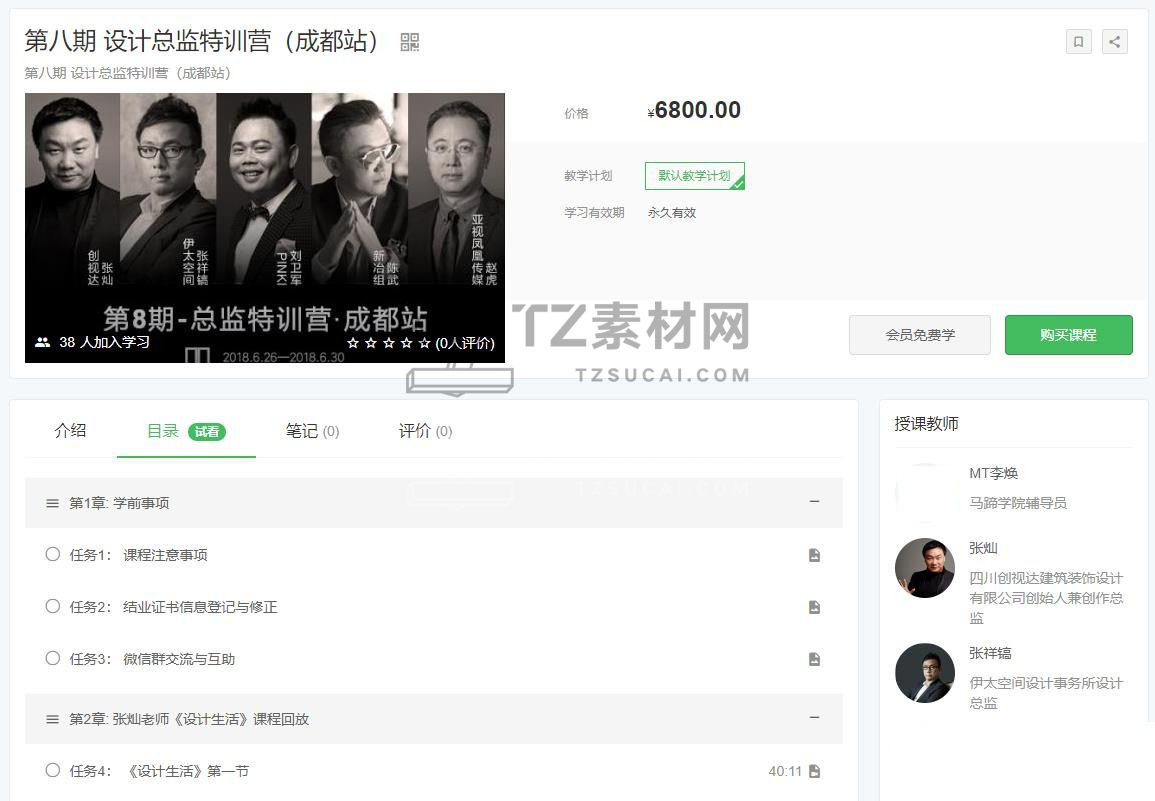1155x801 pixels.
Task: Open document icon for 《设计生活》第一节 task
Action: pyautogui.click(x=814, y=771)
